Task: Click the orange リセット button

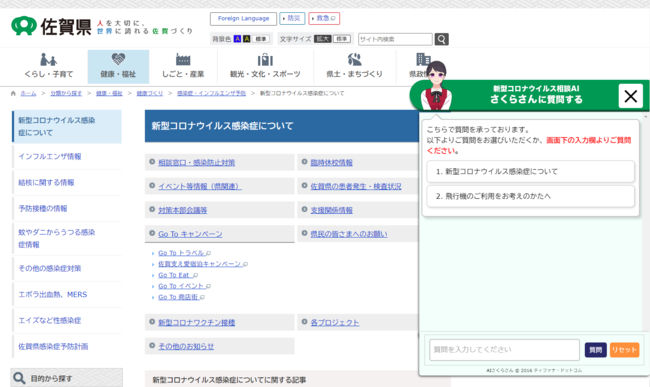Action: [624, 350]
